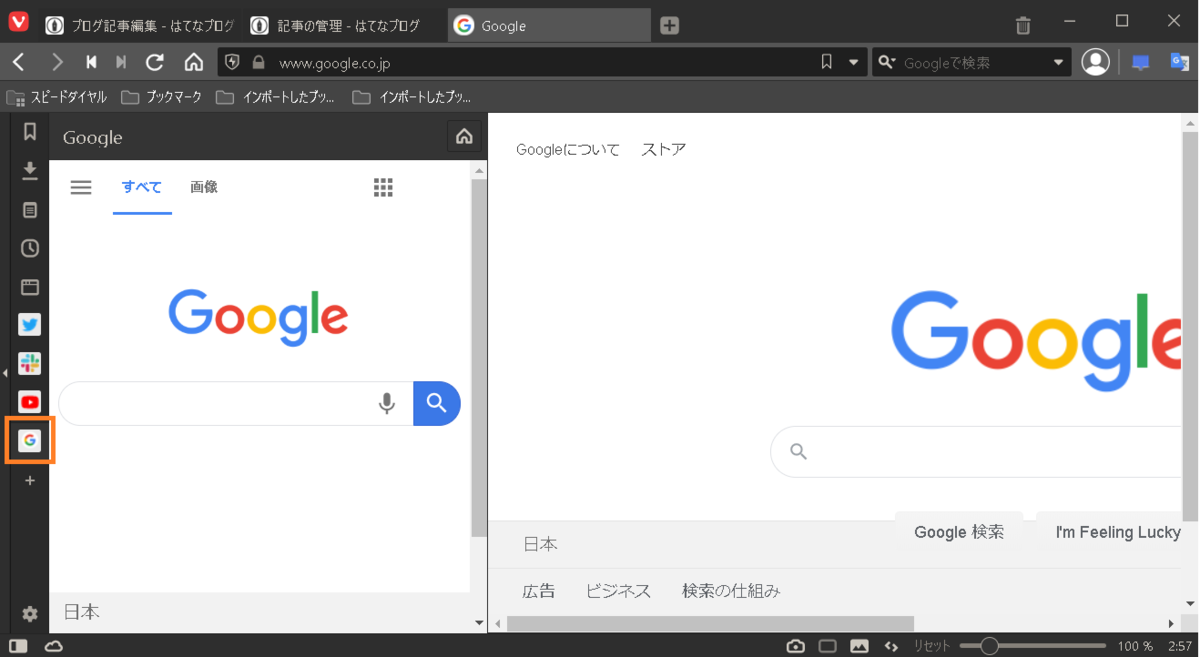1200x657 pixels.
Task: Open page actions code icon
Action: pyautogui.click(x=891, y=646)
